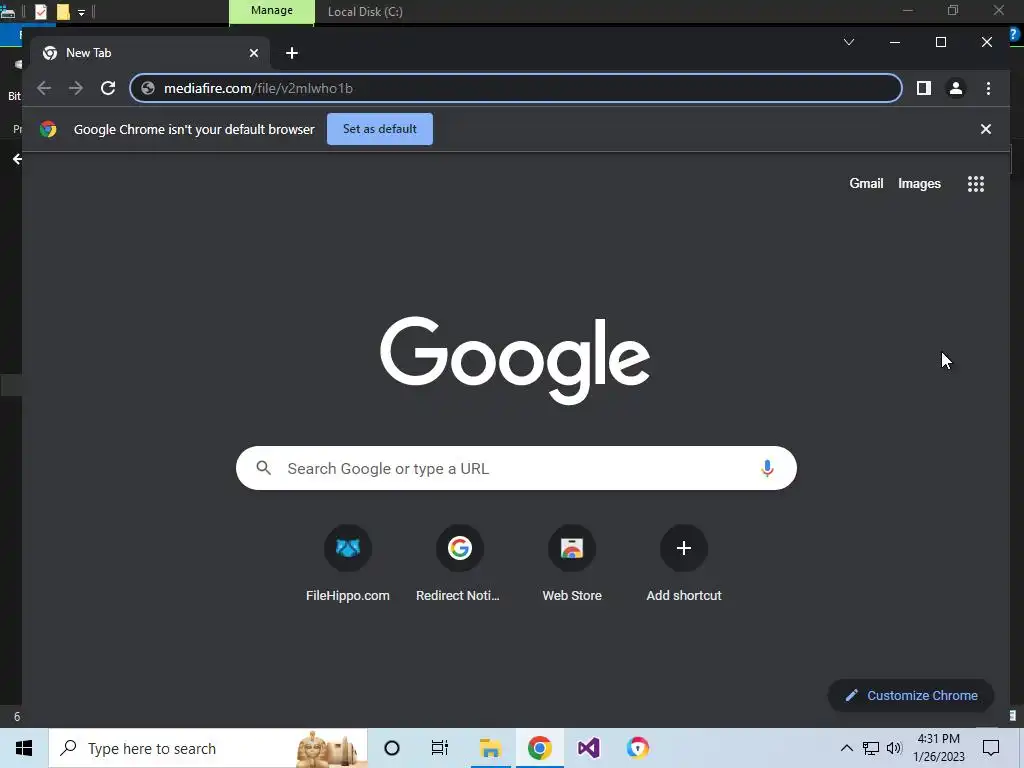The height and width of the screenshot is (768, 1024).
Task: Click the Google search box
Action: click(516, 468)
